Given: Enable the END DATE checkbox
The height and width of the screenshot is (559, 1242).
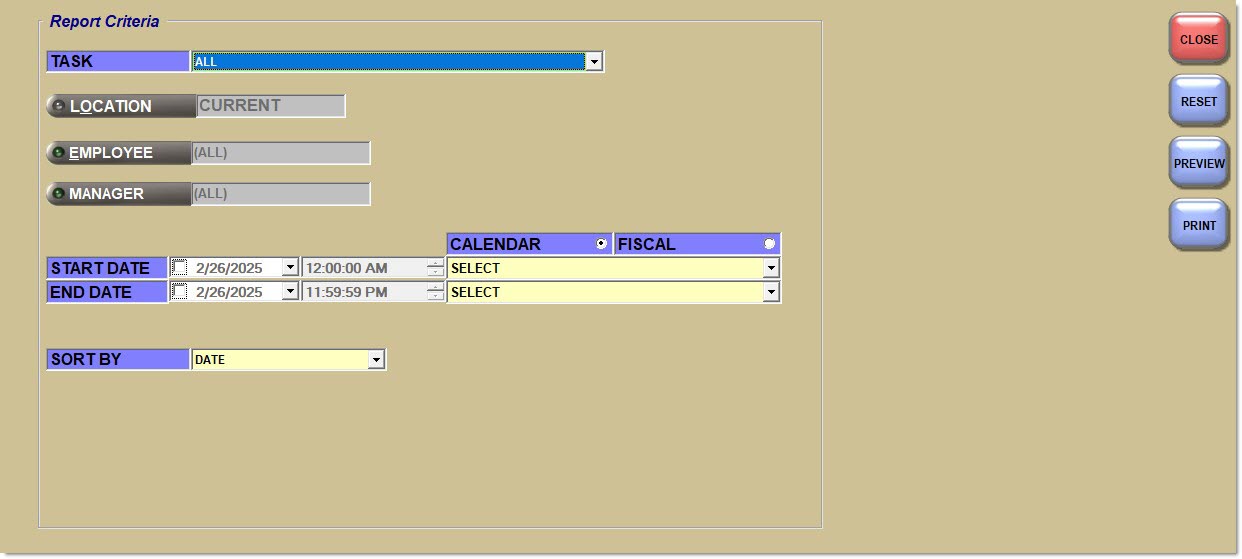Looking at the screenshot, I should point(180,292).
